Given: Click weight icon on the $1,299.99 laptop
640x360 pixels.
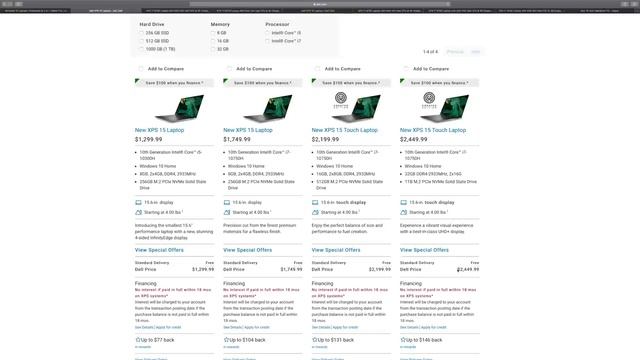Looking at the screenshot, I should [x=138, y=212].
